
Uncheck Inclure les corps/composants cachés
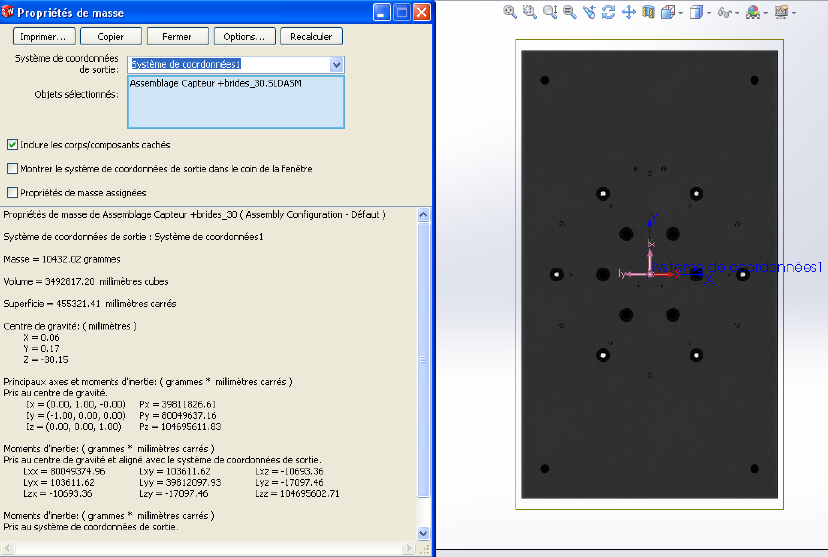12,144
